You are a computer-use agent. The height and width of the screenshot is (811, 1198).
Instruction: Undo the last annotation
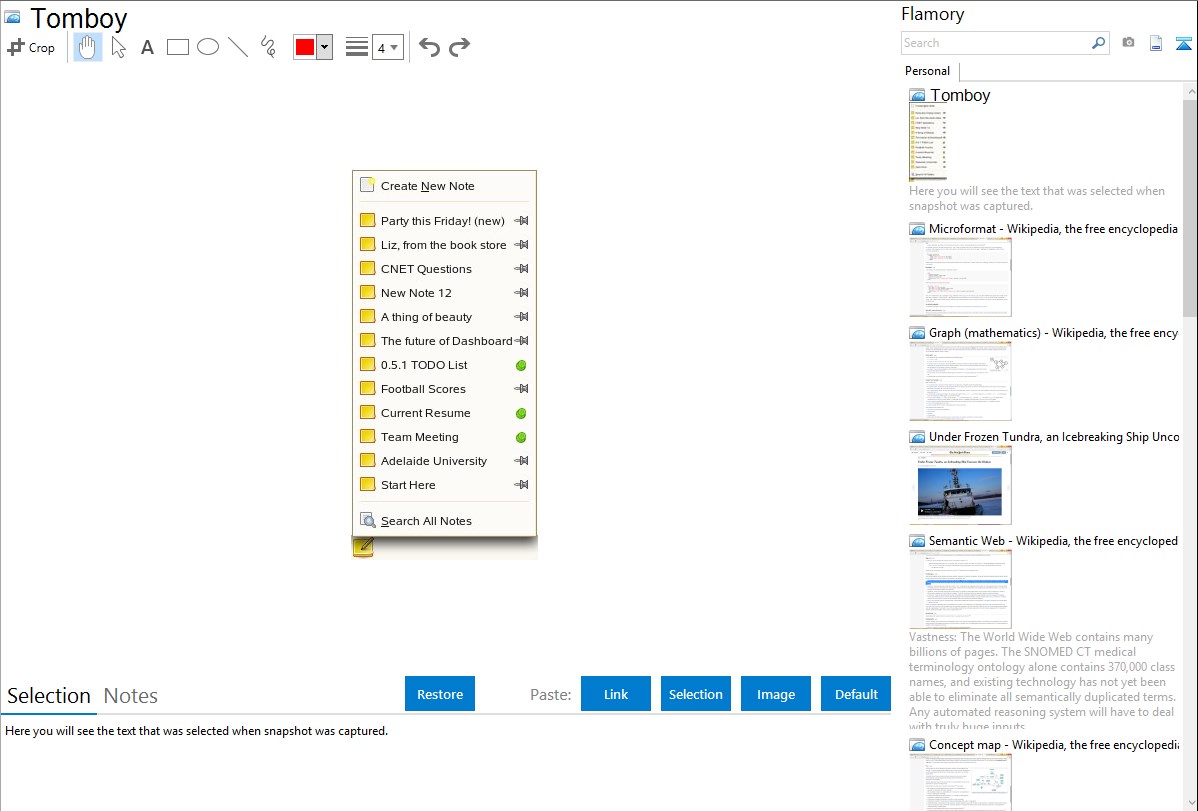coord(429,47)
